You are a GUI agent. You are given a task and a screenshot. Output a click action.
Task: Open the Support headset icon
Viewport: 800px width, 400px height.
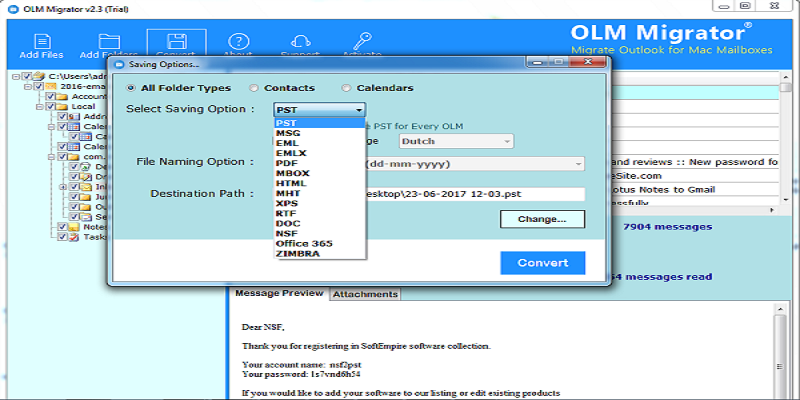click(300, 42)
